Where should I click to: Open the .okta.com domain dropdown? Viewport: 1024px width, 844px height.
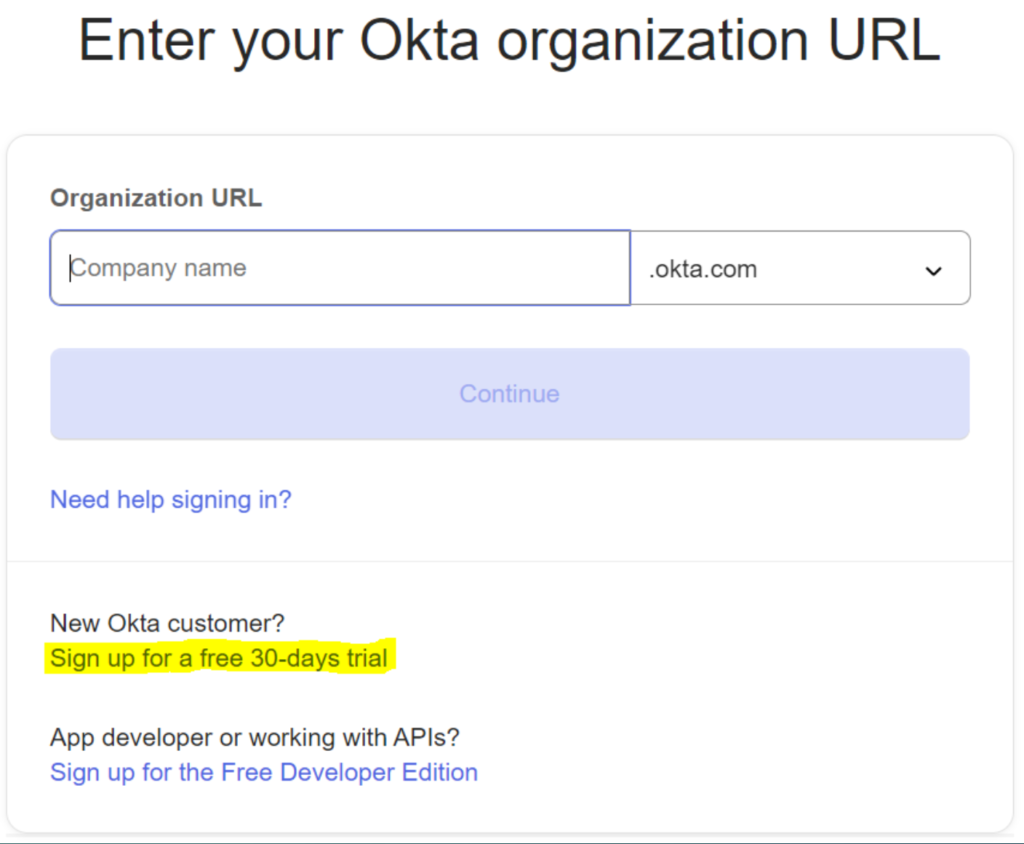point(800,268)
